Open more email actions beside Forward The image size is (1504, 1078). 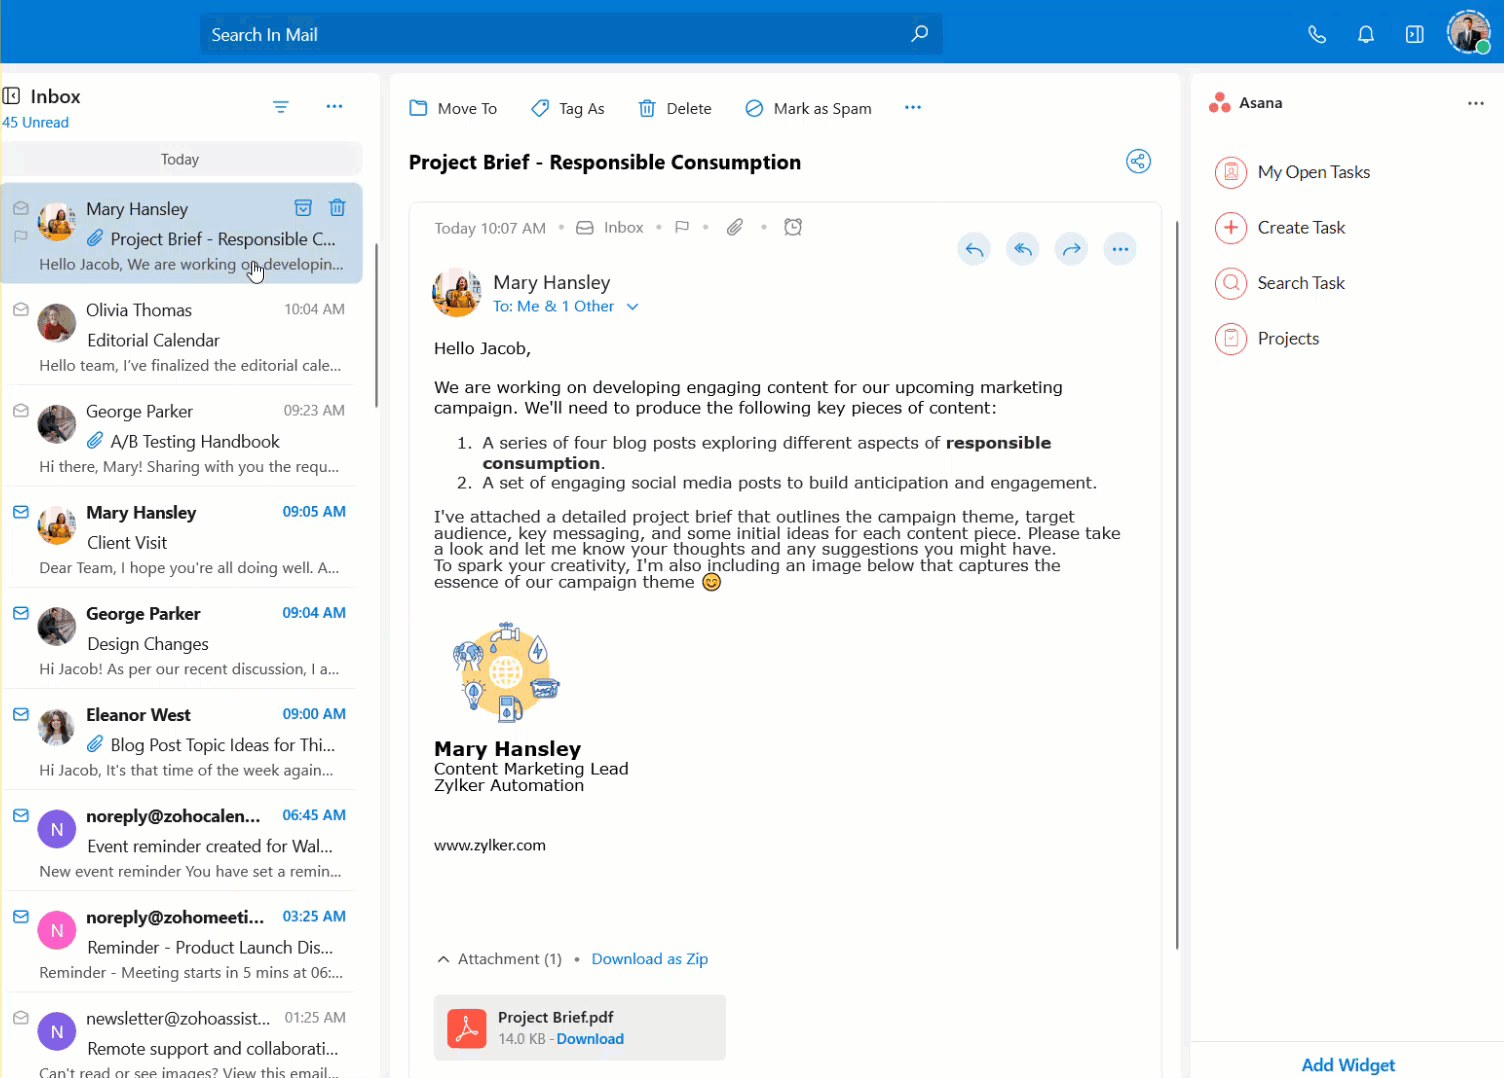point(1120,249)
